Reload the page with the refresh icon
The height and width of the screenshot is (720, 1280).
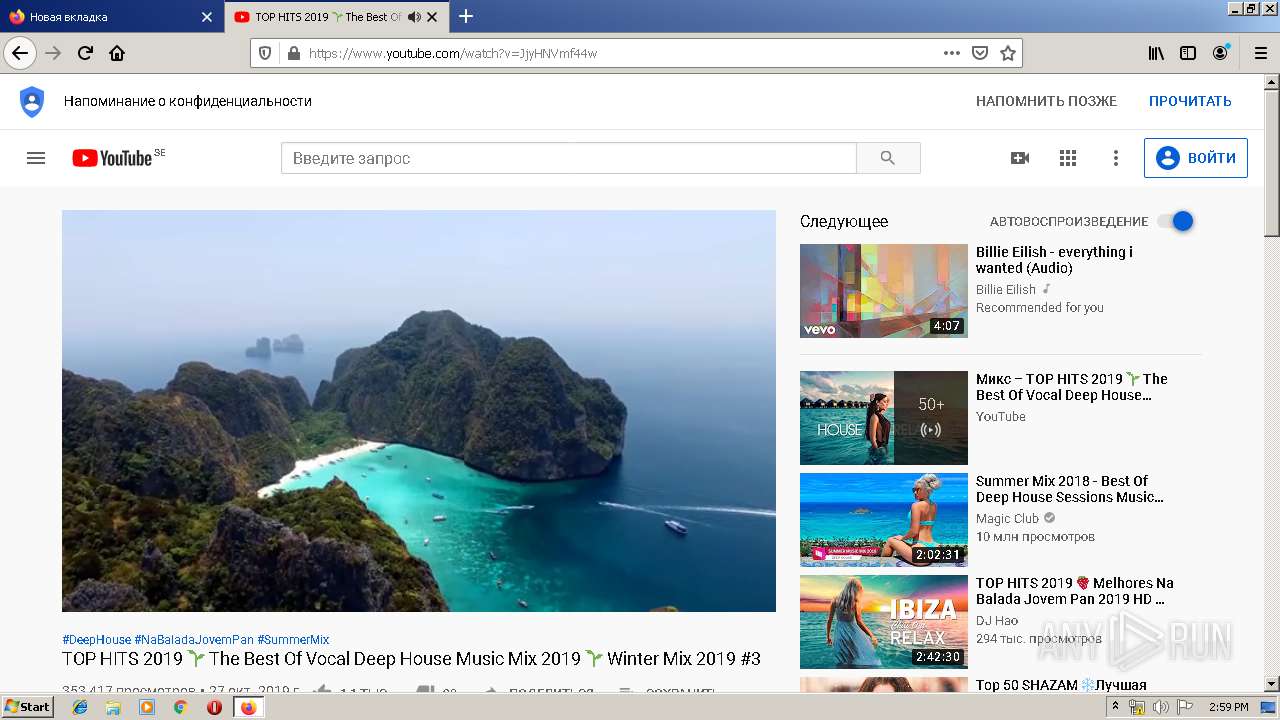85,53
